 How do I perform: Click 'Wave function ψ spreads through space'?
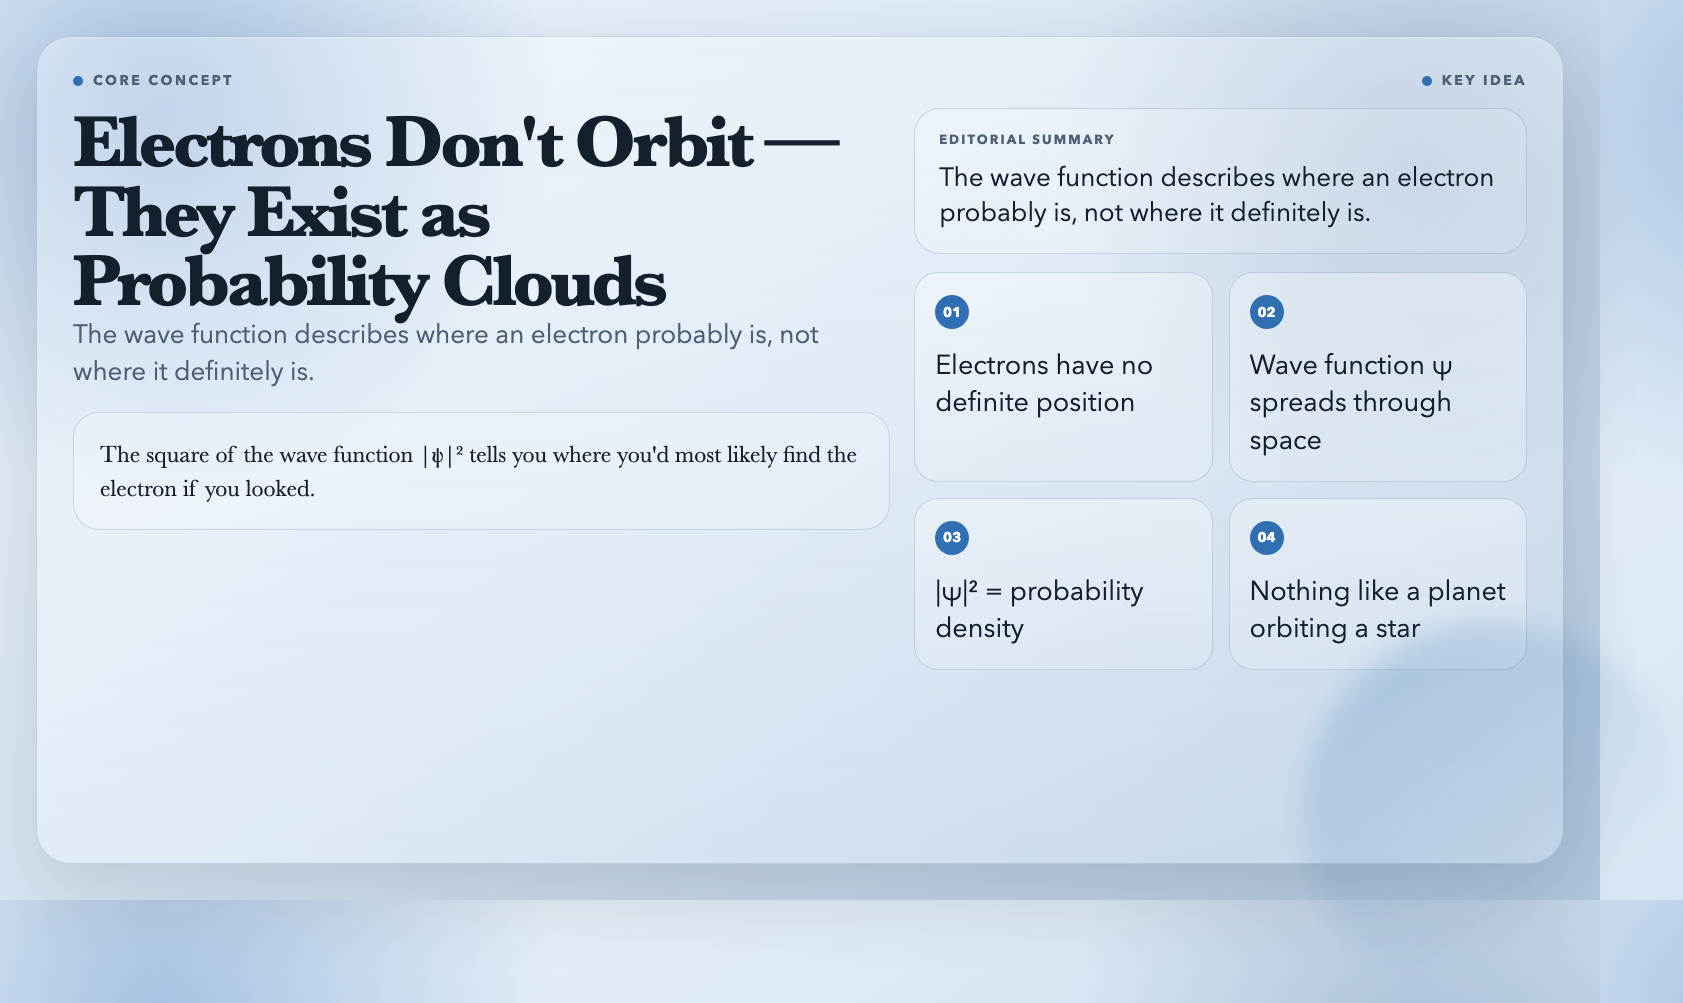click(x=1350, y=402)
